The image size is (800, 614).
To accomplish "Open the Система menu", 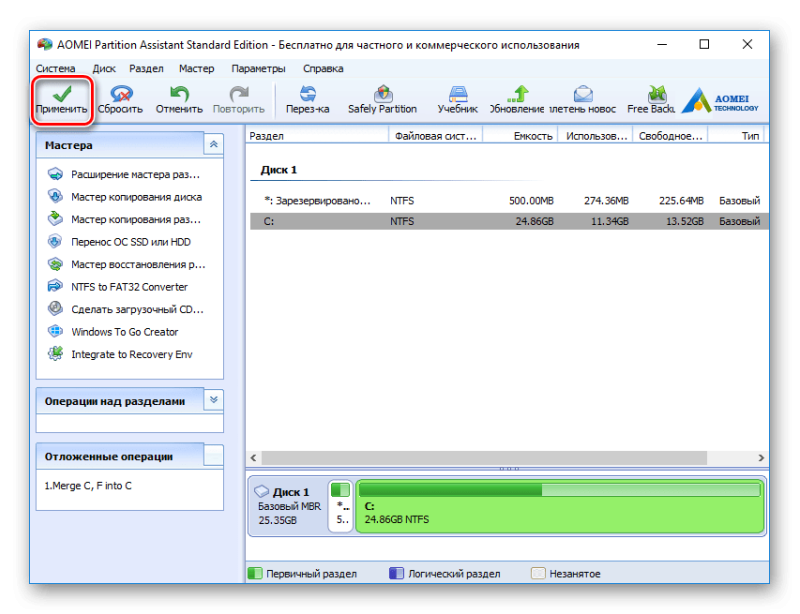I will 56,68.
